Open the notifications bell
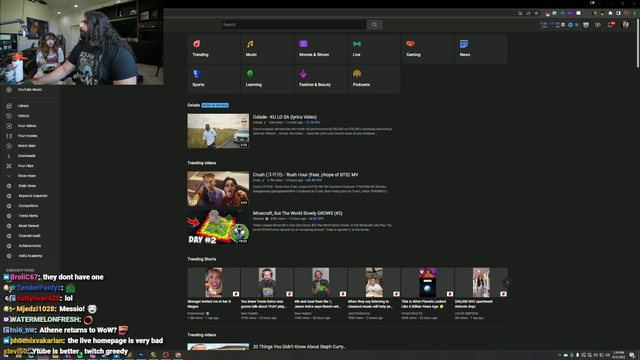The image size is (640, 360). click(611, 25)
